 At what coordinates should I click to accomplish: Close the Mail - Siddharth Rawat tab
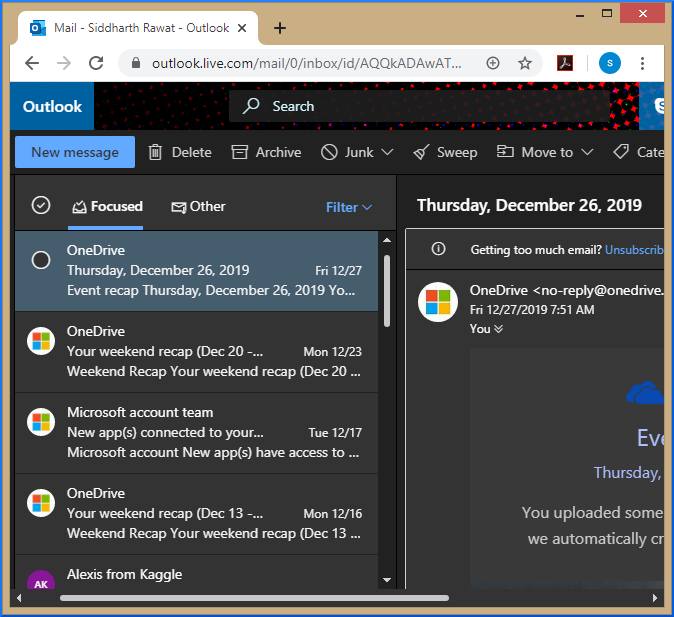pyautogui.click(x=242, y=28)
